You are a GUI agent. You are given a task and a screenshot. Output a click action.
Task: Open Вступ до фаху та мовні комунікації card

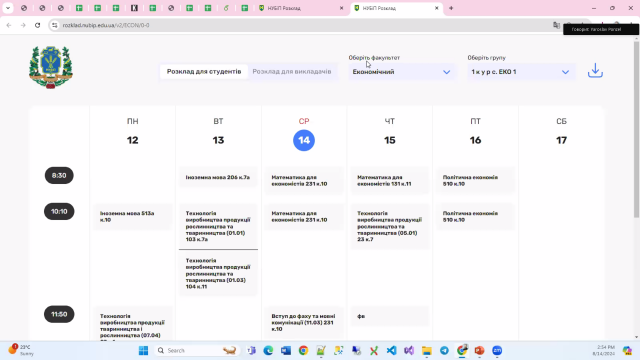(x=304, y=322)
